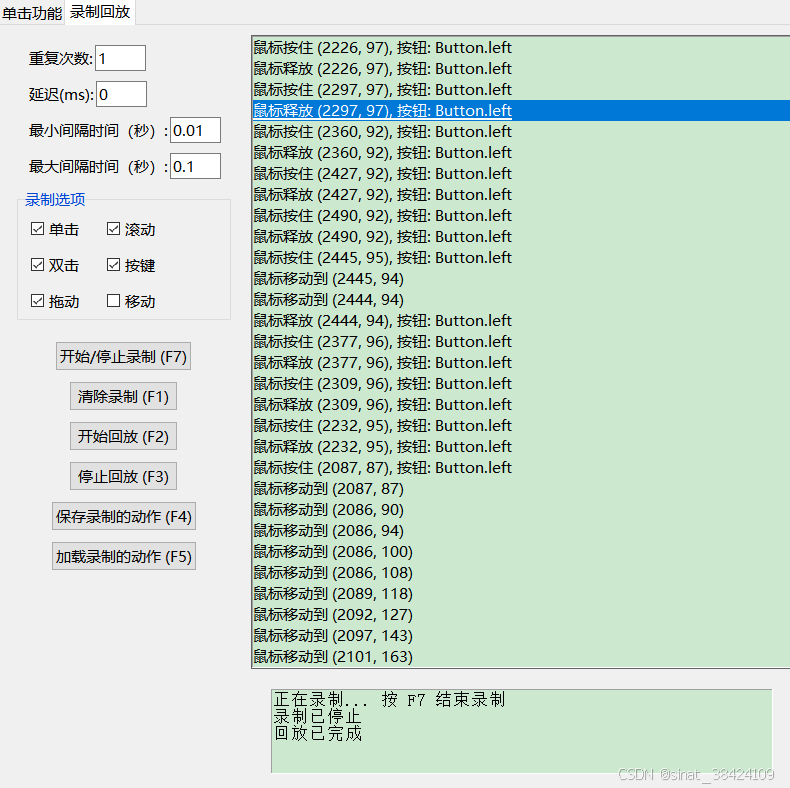
Task: Click log line 回放已完成
Action: (x=317, y=733)
